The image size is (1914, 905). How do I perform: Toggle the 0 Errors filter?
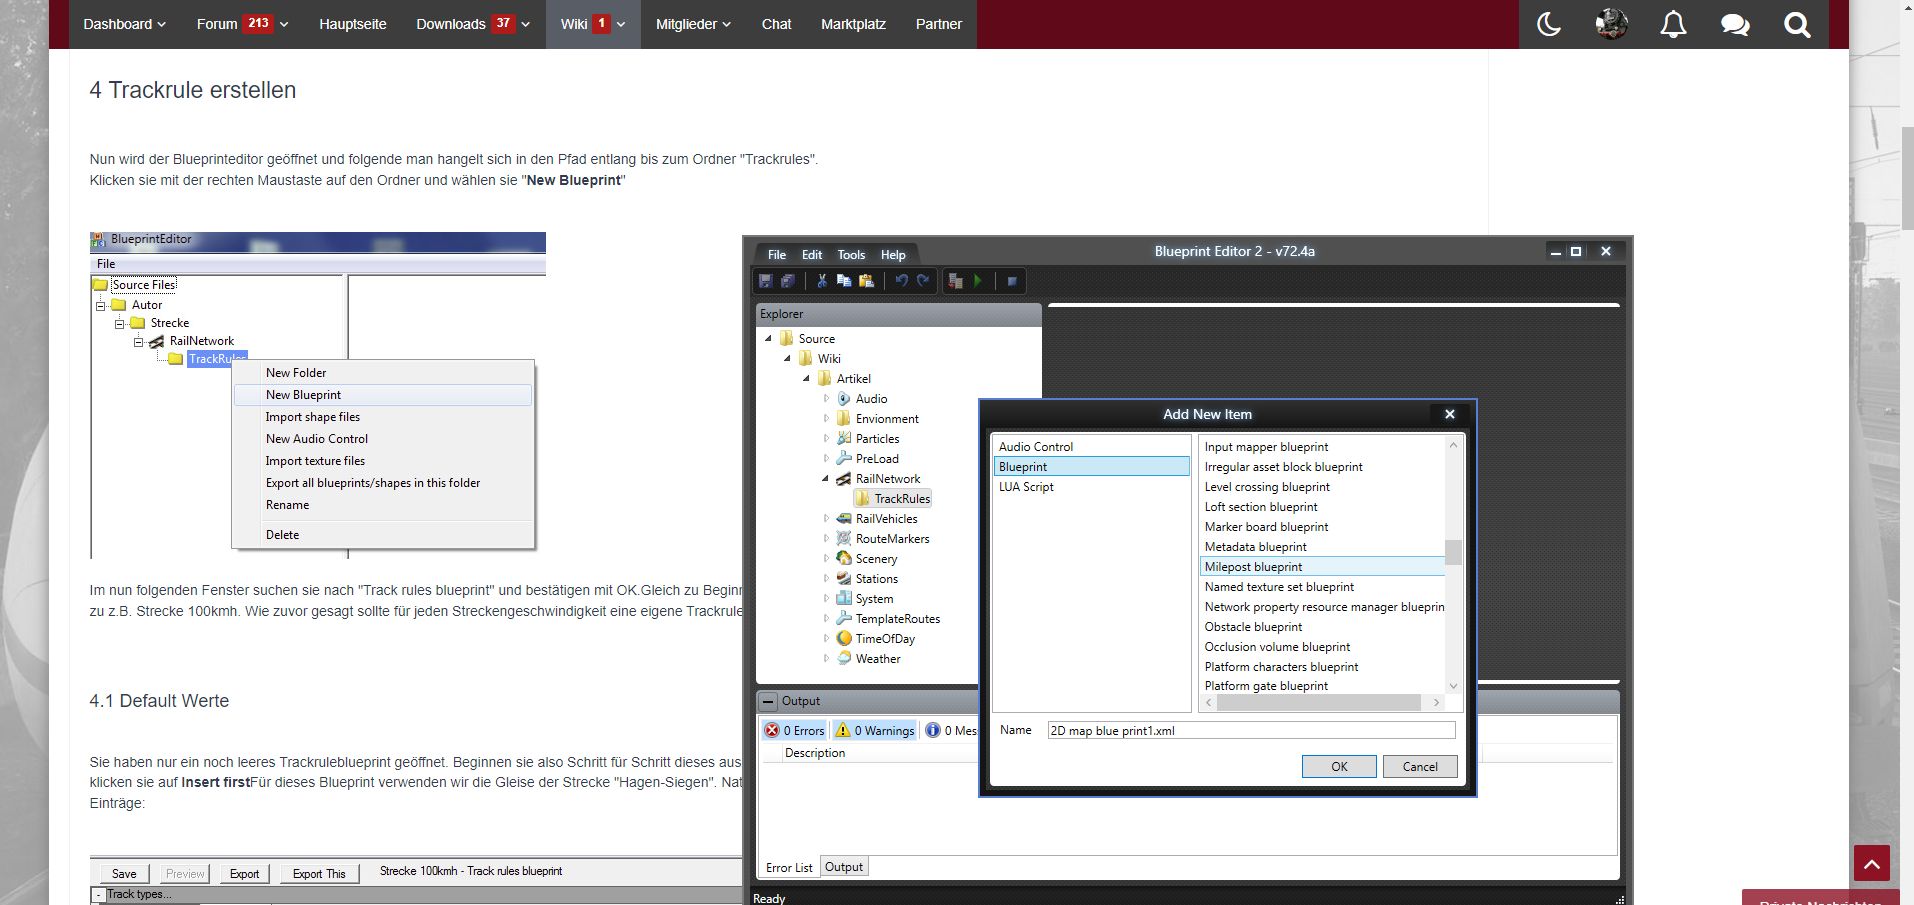795,730
